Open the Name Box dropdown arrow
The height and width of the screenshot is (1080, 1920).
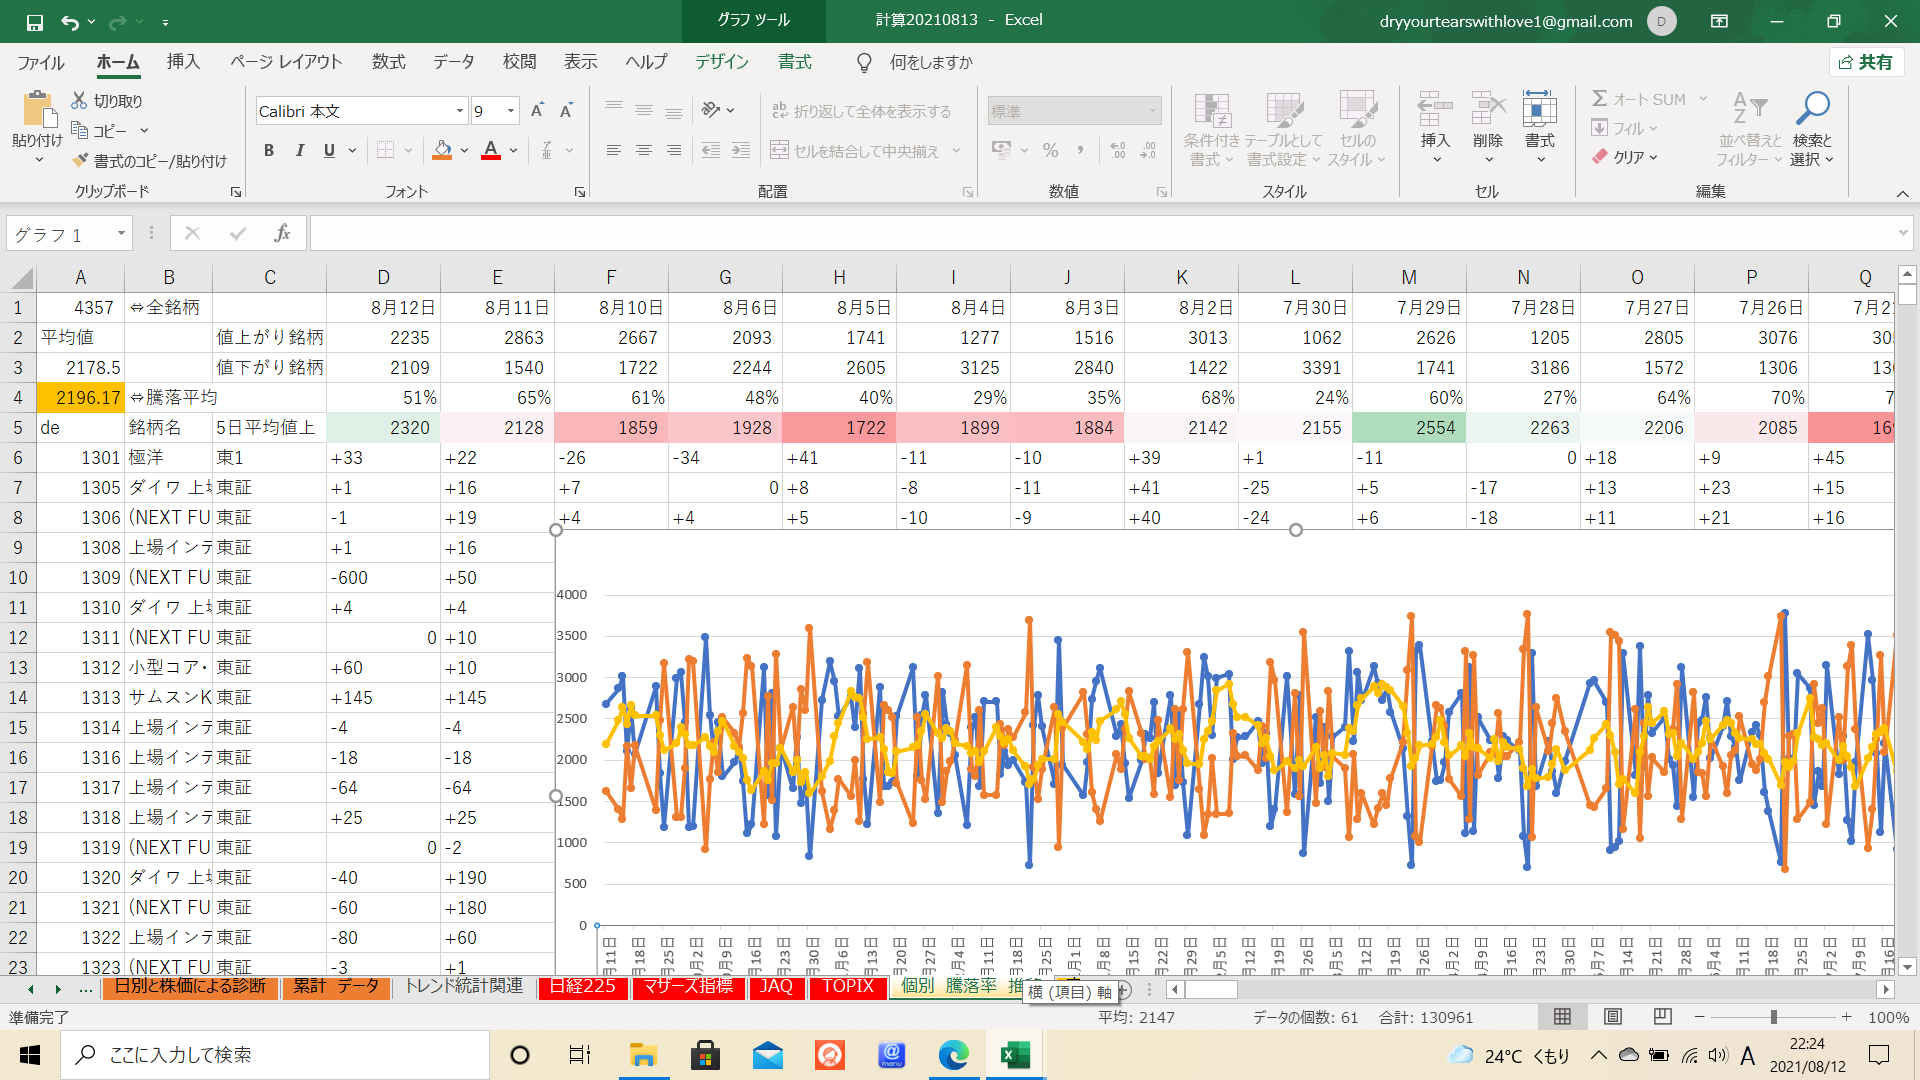(x=121, y=234)
